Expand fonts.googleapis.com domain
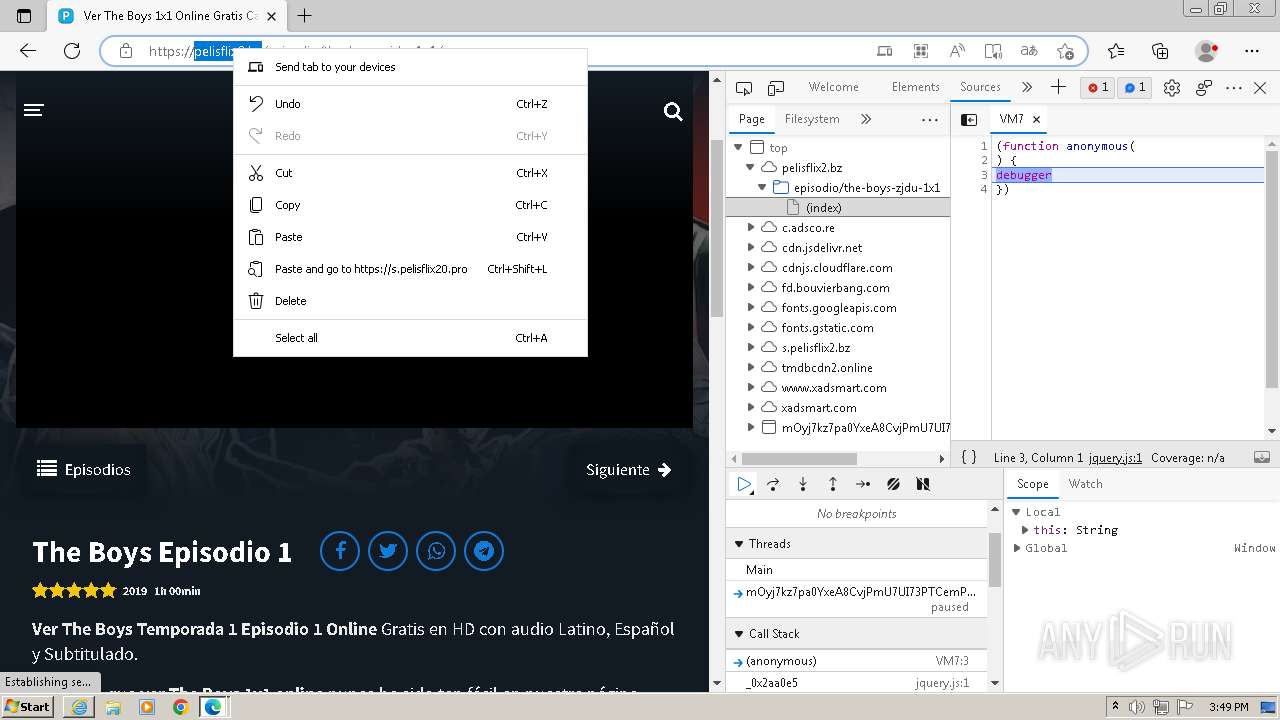 click(751, 307)
